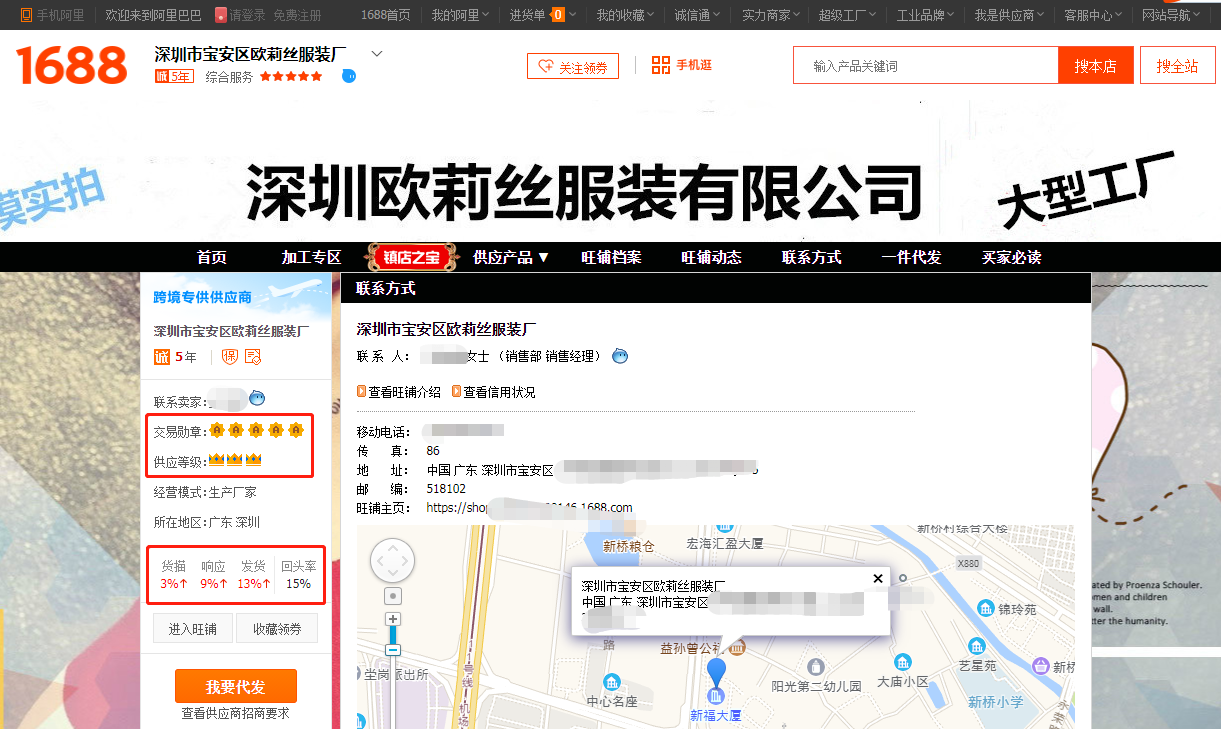Open 查看信用状况 link

[x=499, y=392]
